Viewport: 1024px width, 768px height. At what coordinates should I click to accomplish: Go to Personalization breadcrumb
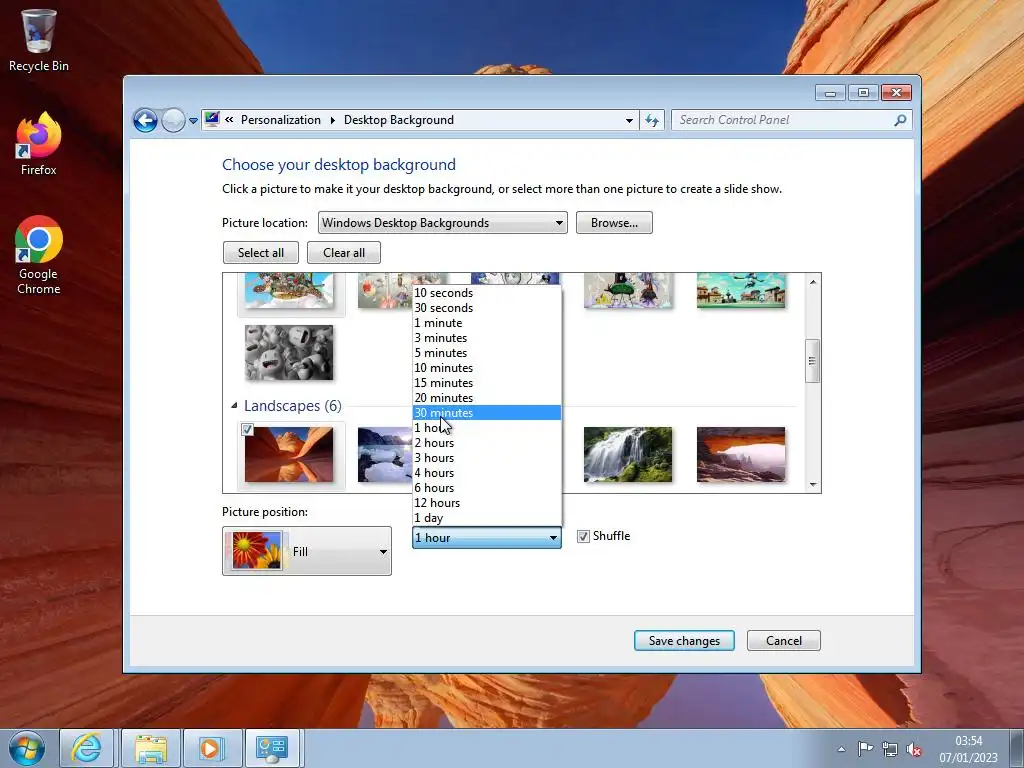281,120
